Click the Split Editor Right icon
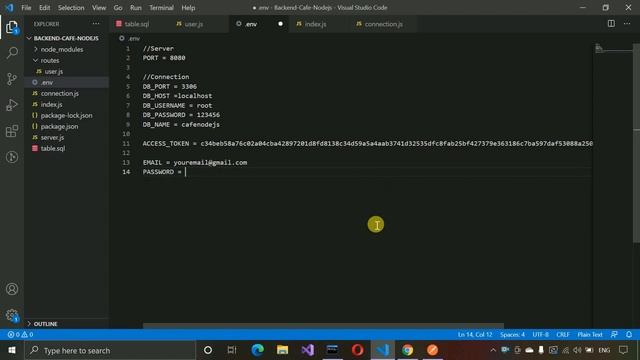 point(611,24)
